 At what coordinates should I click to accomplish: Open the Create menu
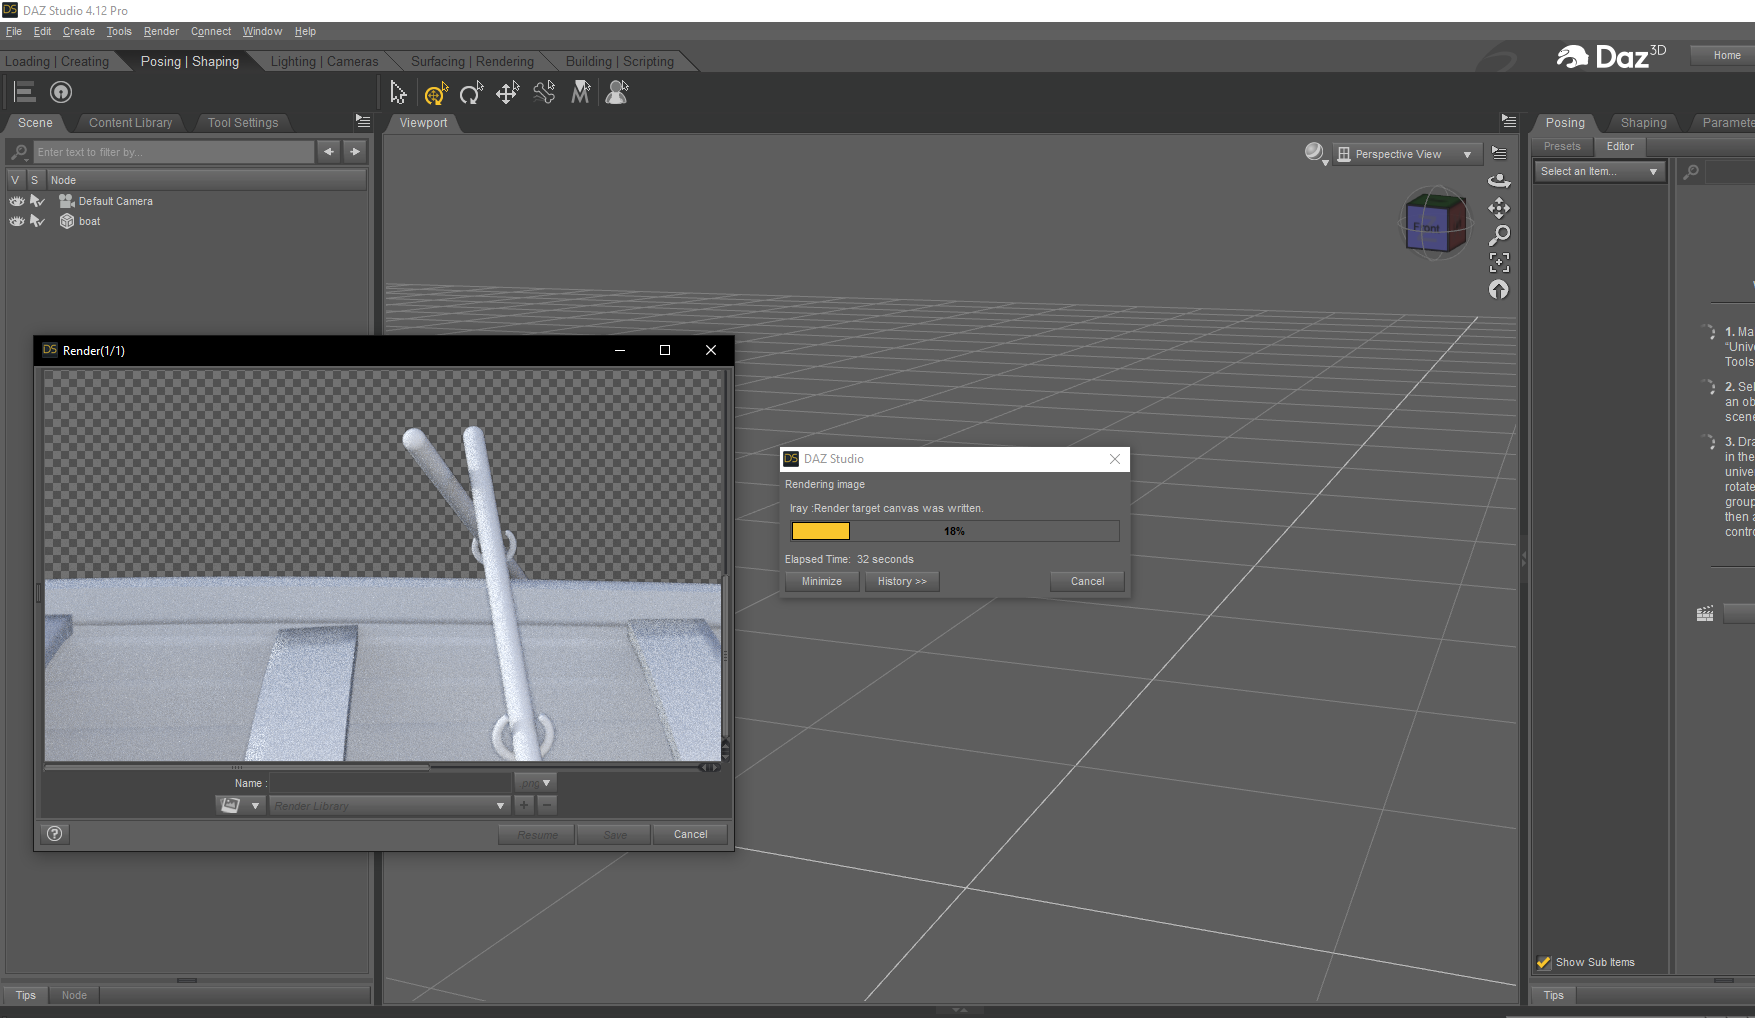[x=79, y=31]
